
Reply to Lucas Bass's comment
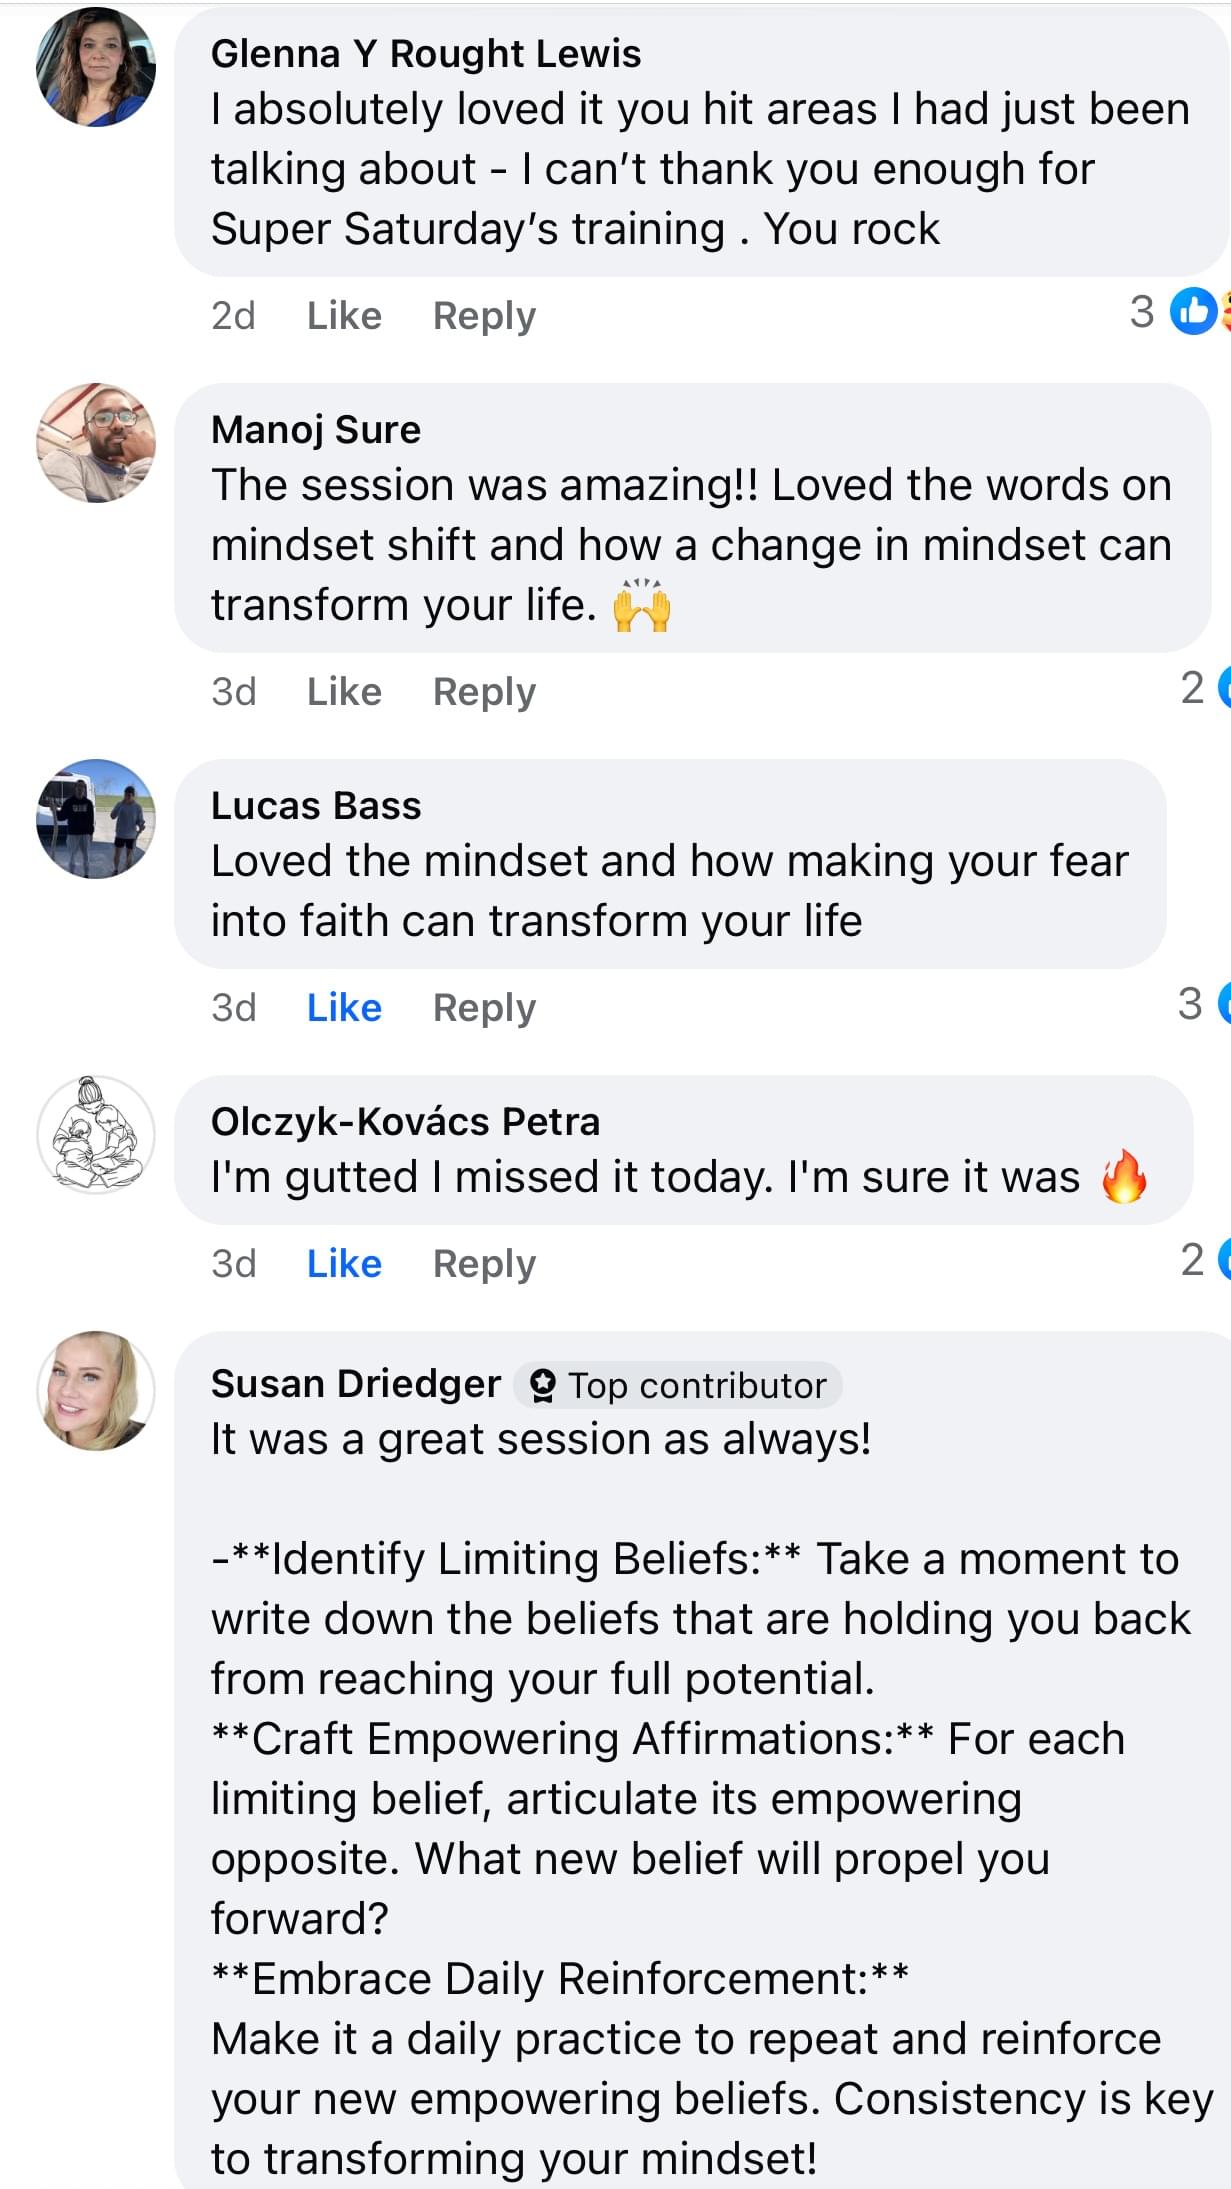pos(484,1008)
